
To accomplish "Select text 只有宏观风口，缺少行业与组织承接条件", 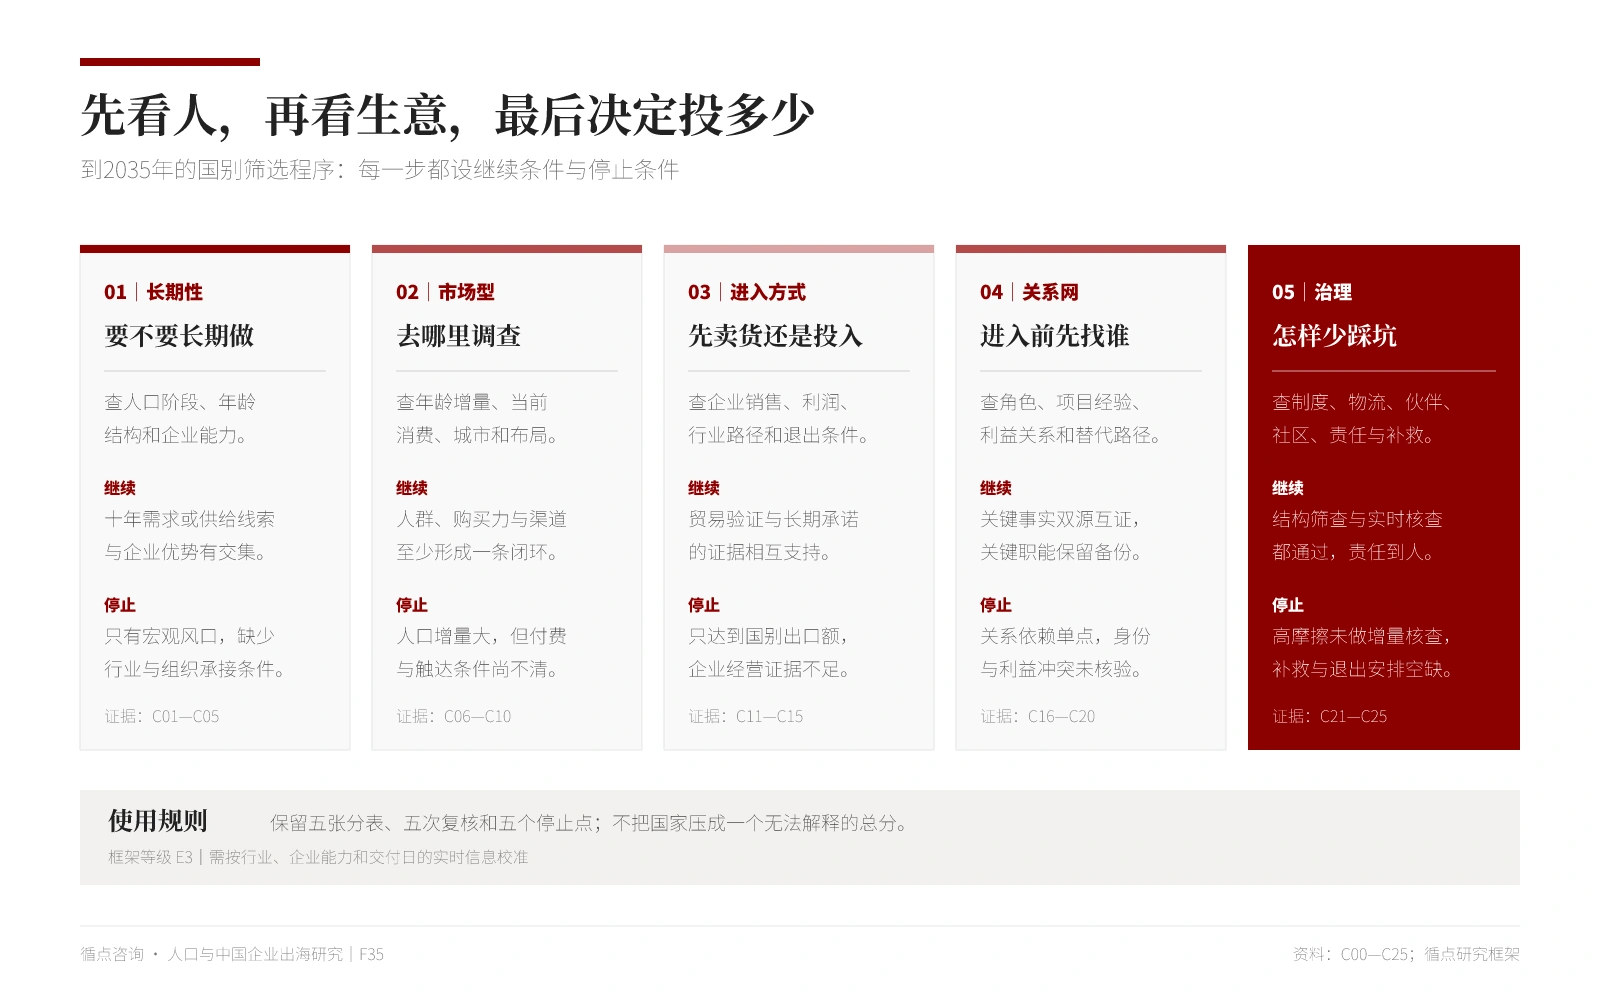I will click(194, 652).
